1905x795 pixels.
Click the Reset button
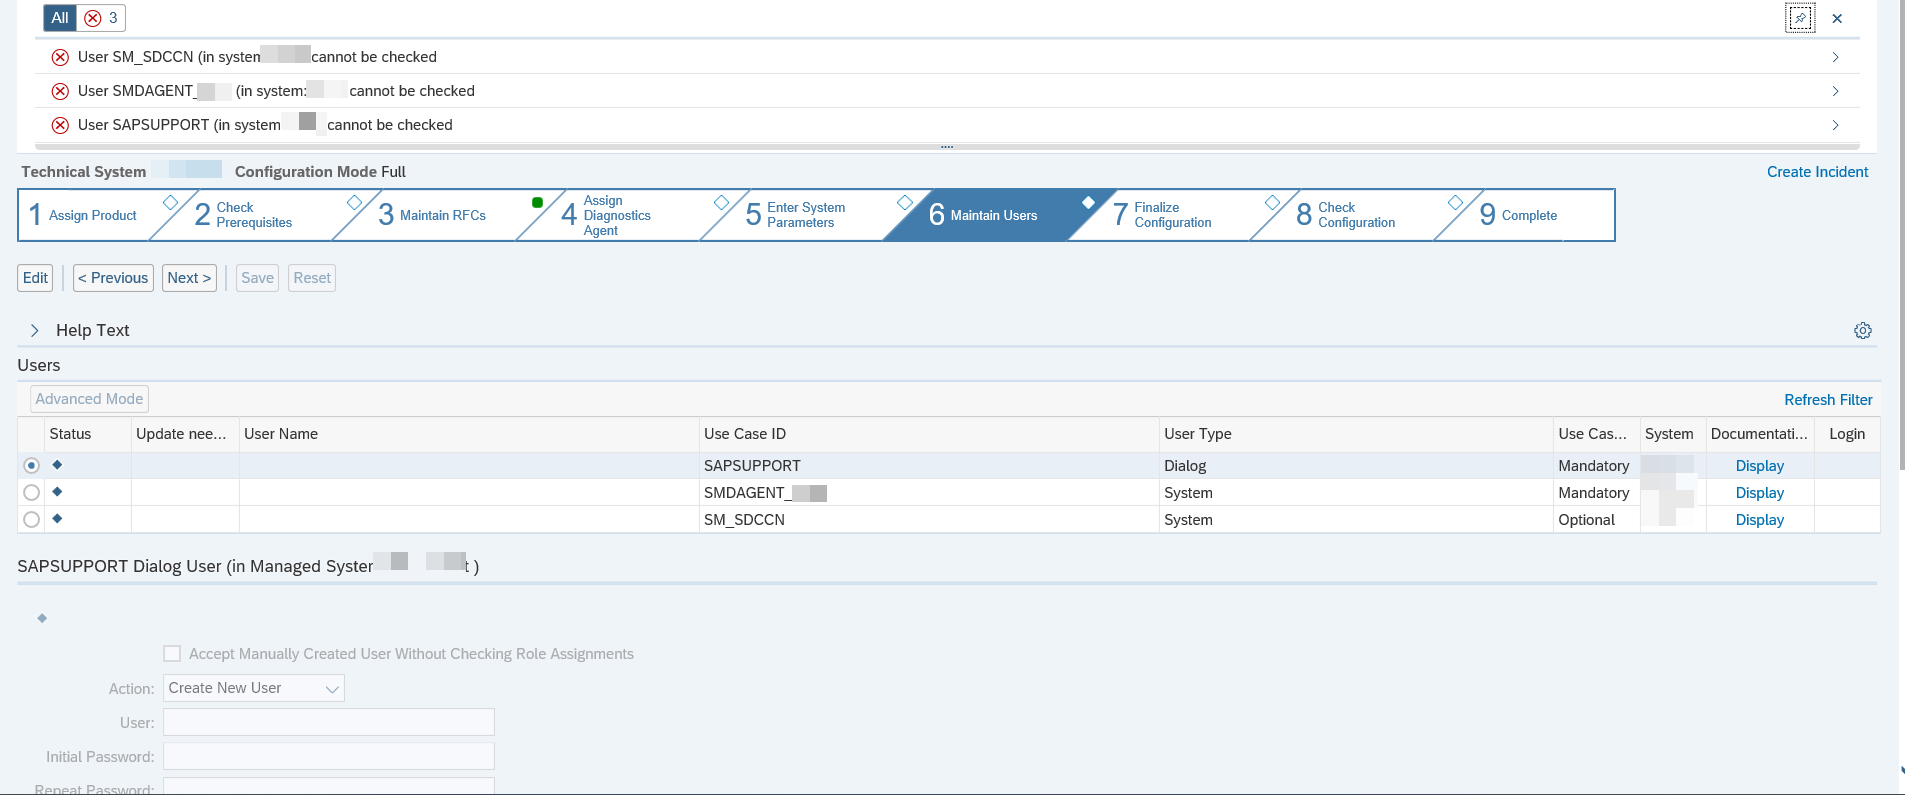tap(312, 278)
